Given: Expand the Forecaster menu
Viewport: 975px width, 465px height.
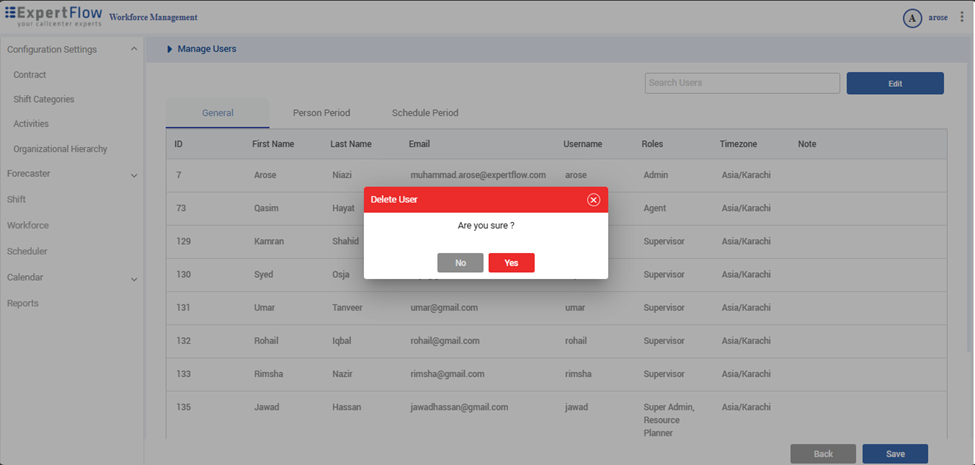Looking at the screenshot, I should [134, 175].
